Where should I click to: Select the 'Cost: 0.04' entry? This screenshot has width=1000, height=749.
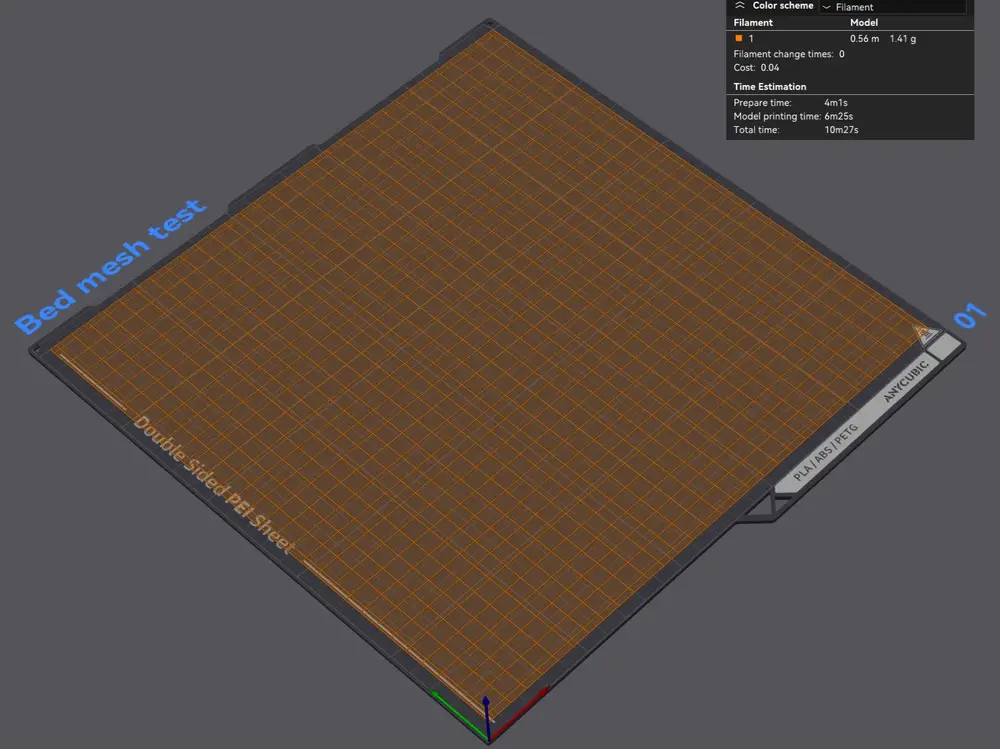(x=756, y=68)
